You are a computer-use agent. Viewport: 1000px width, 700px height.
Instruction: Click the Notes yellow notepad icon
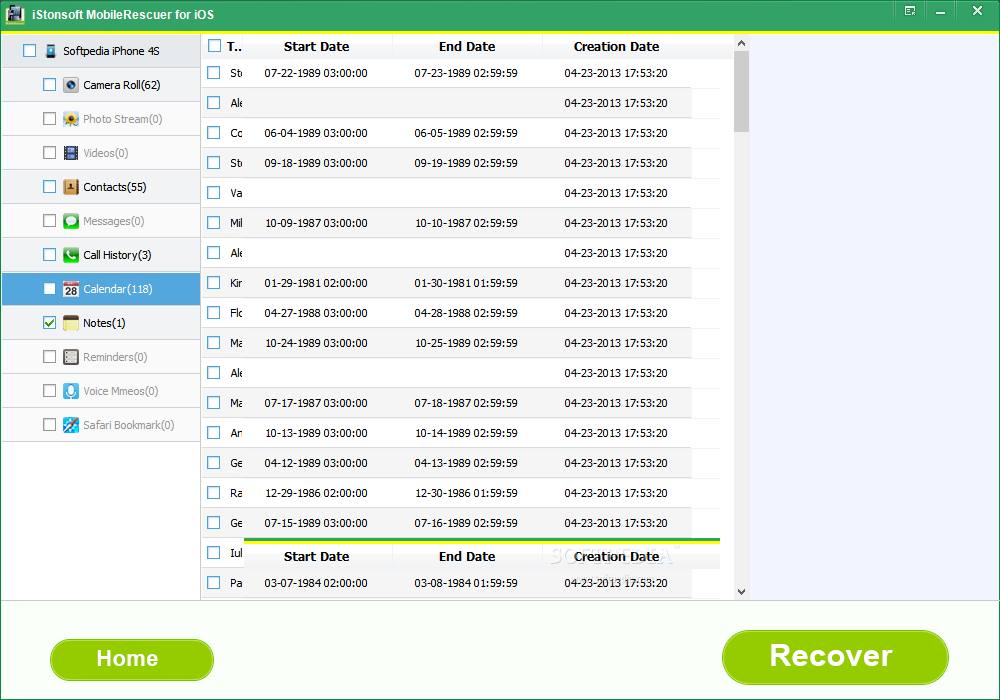(71, 323)
